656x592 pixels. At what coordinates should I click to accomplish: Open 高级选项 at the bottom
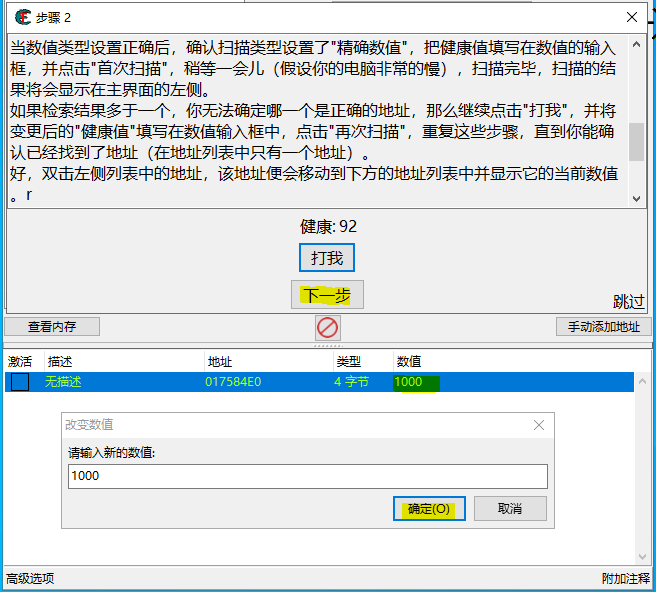(30, 579)
